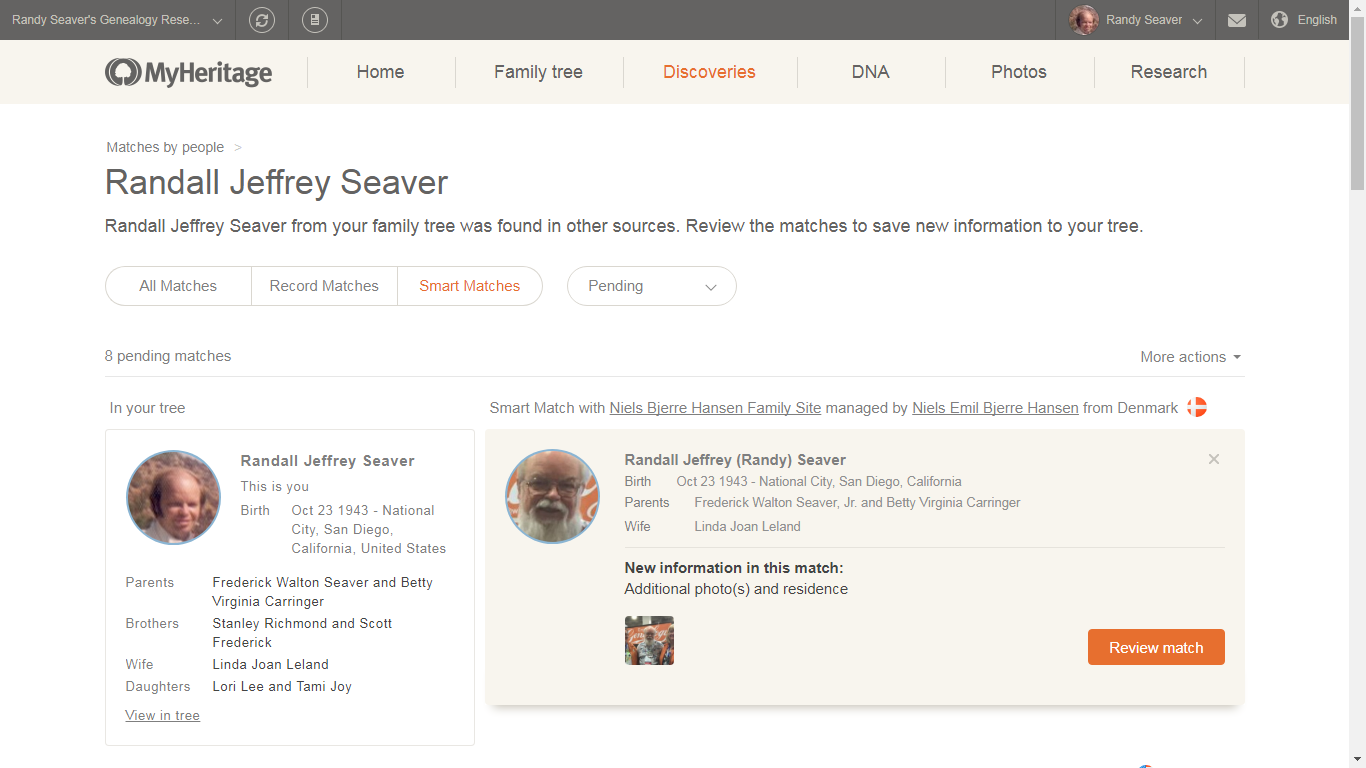Open the document icon in top bar

(x=315, y=20)
